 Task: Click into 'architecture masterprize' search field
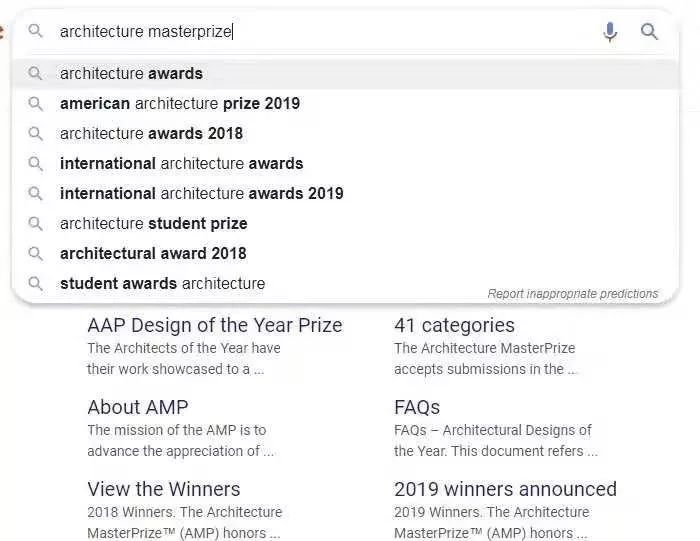[326, 32]
